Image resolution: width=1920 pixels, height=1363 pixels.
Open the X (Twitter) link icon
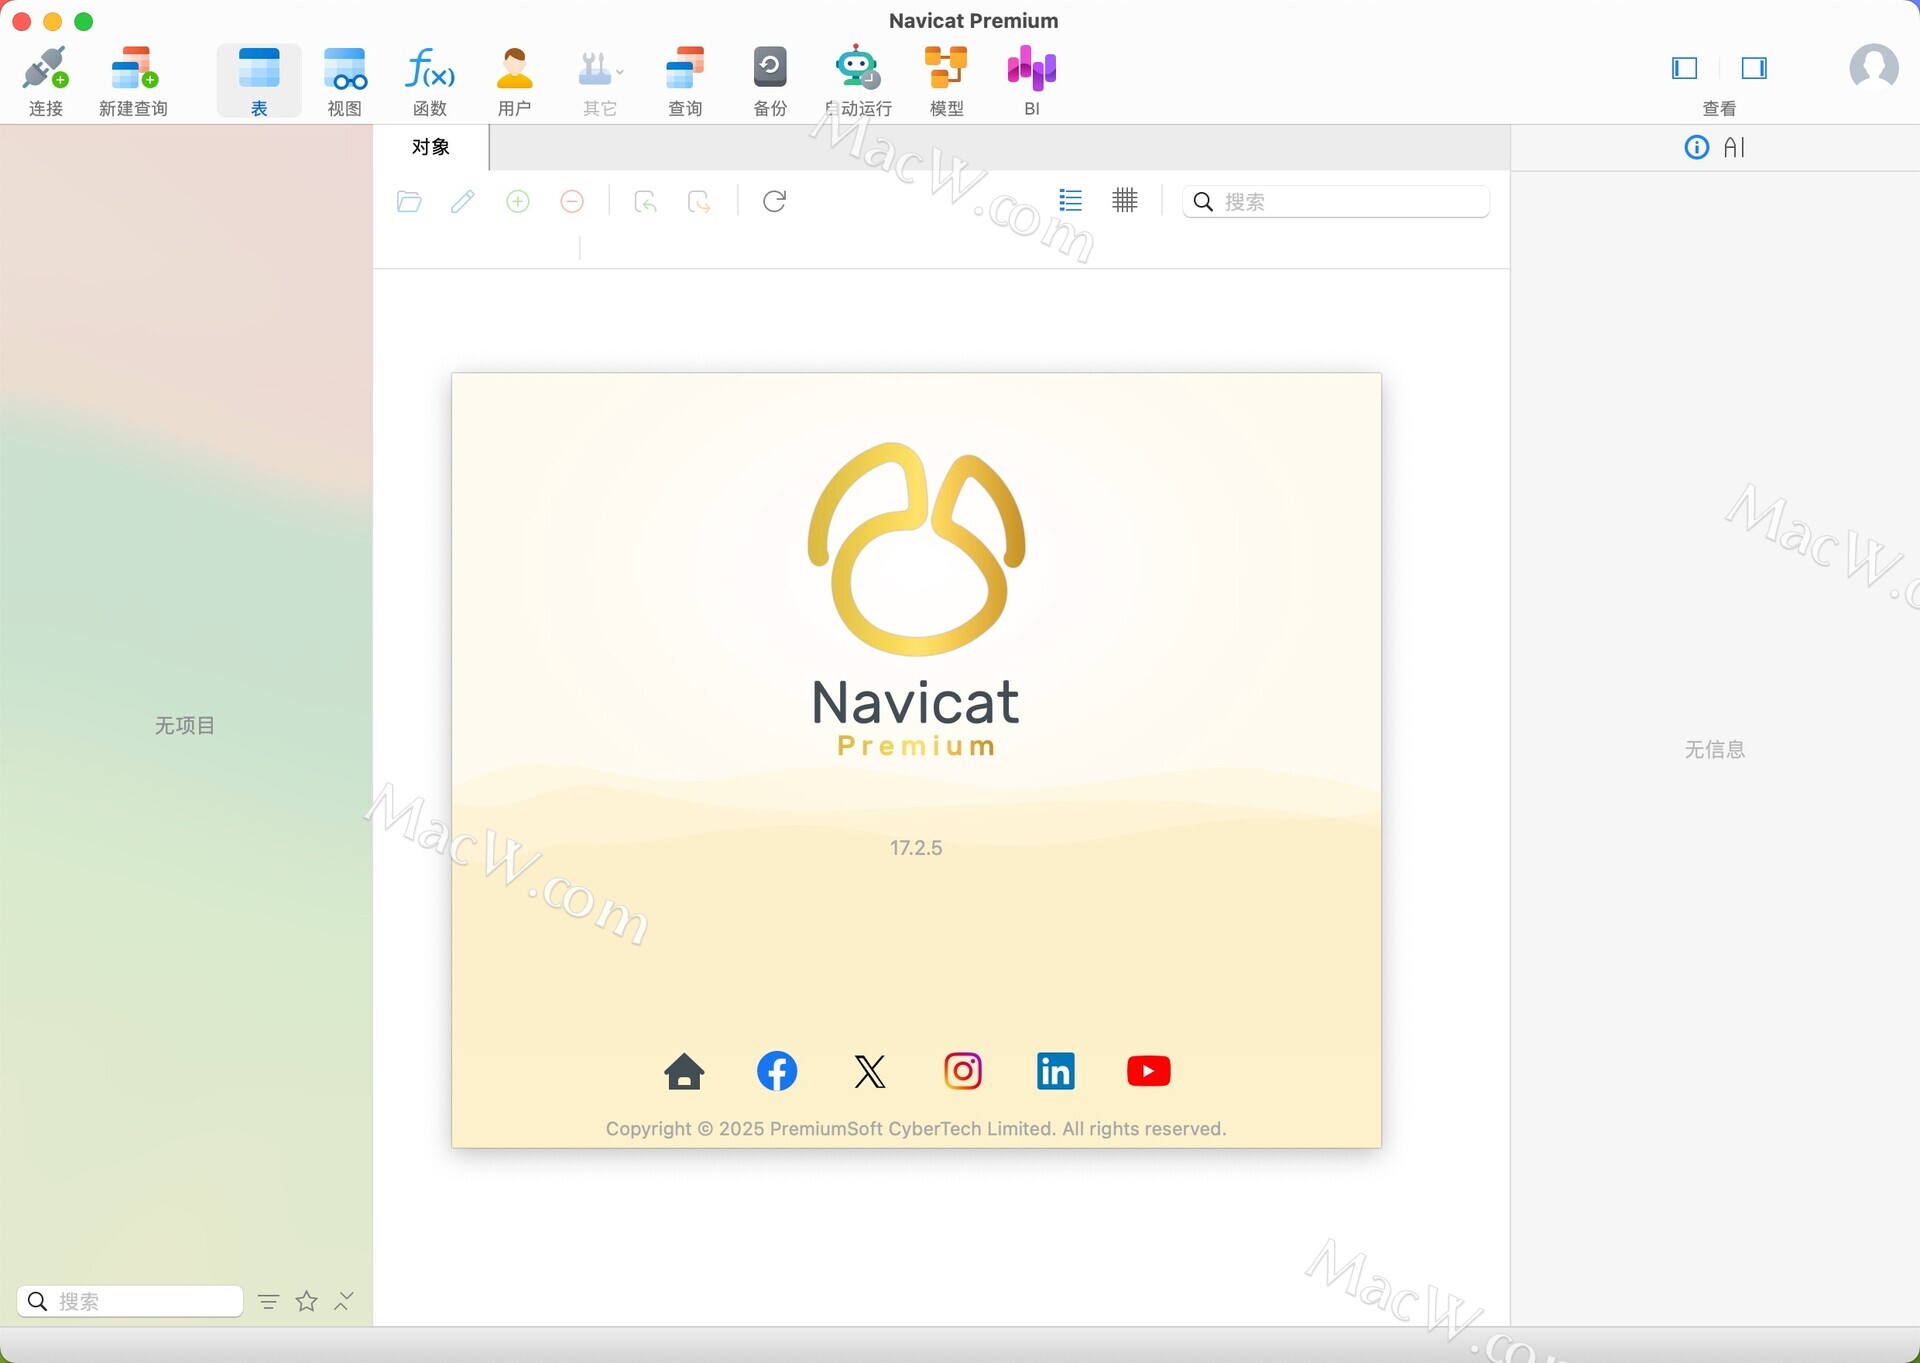click(x=870, y=1071)
